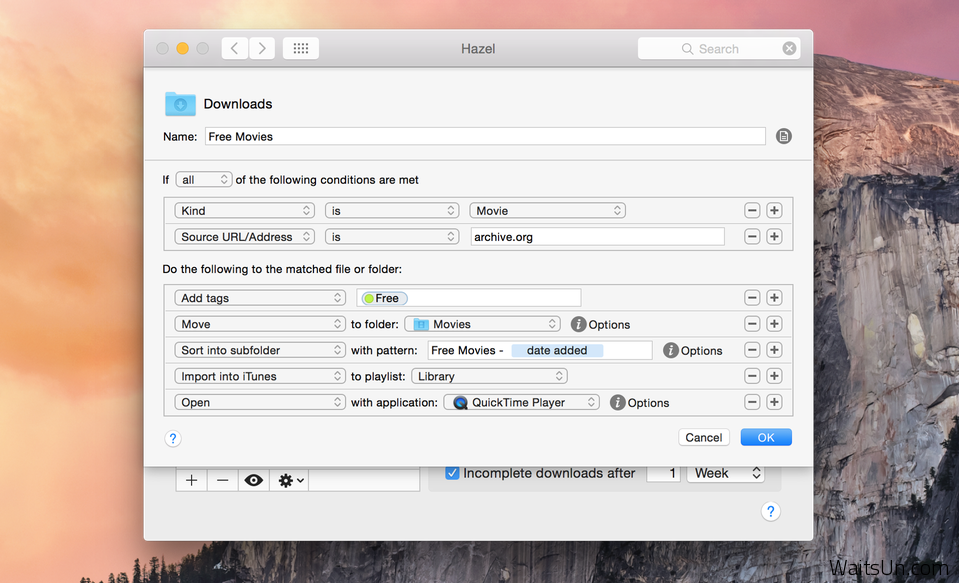Image resolution: width=959 pixels, height=583 pixels.
Task: Remove the Sort into subfolder action with minus
Action: tap(752, 350)
